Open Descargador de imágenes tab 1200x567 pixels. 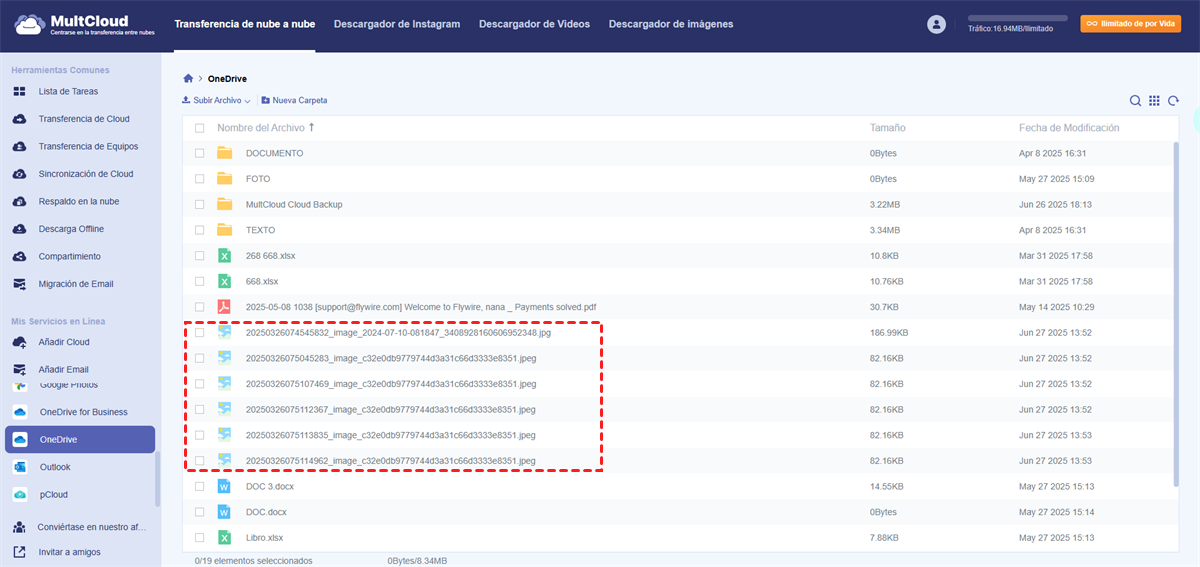point(671,24)
